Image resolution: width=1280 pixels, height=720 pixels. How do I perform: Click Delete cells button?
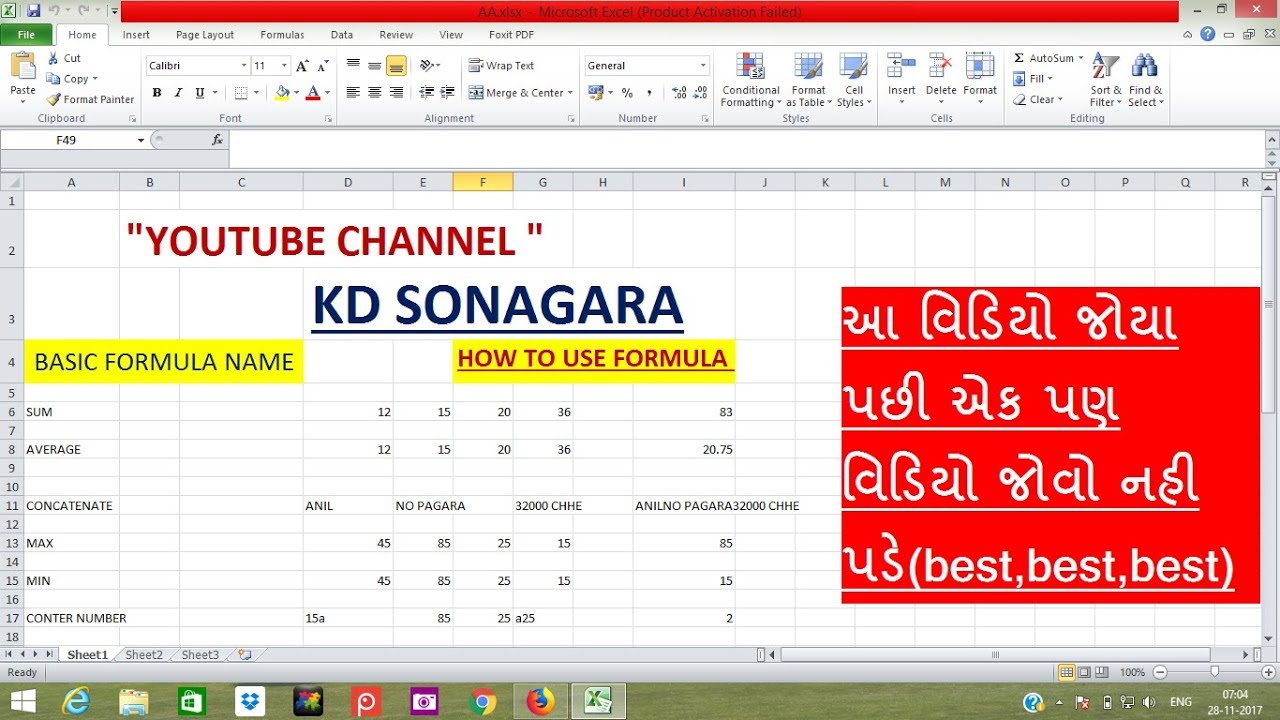(941, 80)
